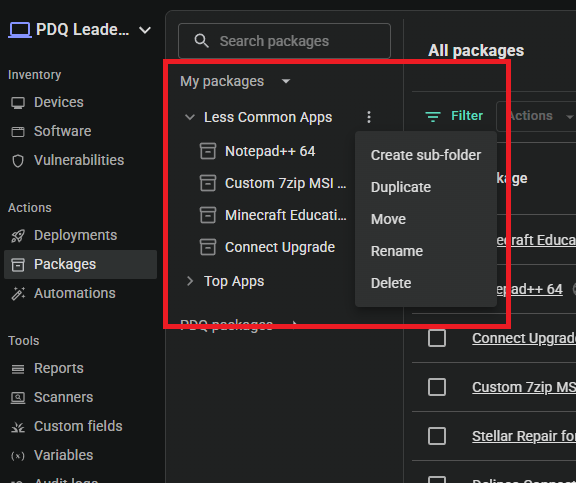Expand the Top Apps folder chevron

pos(190,281)
